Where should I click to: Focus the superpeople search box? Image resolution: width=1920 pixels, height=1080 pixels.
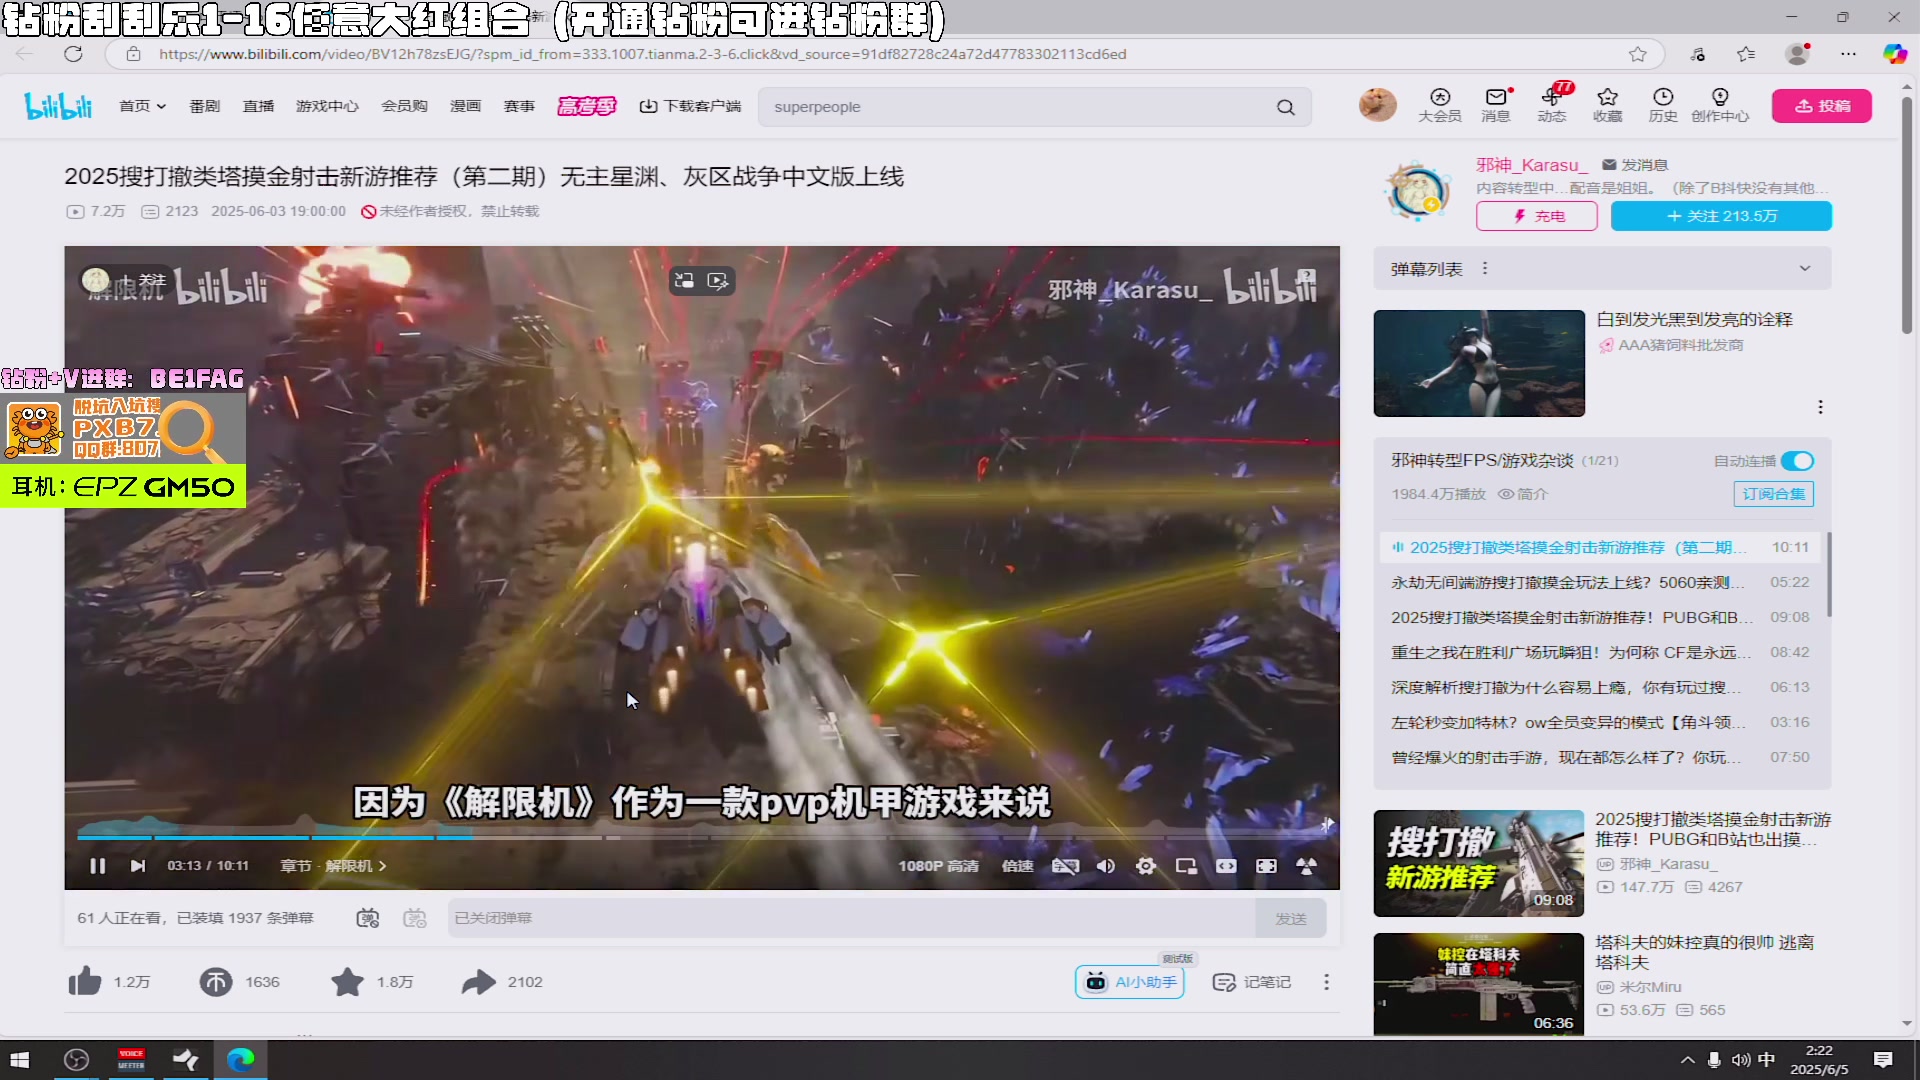(1015, 107)
